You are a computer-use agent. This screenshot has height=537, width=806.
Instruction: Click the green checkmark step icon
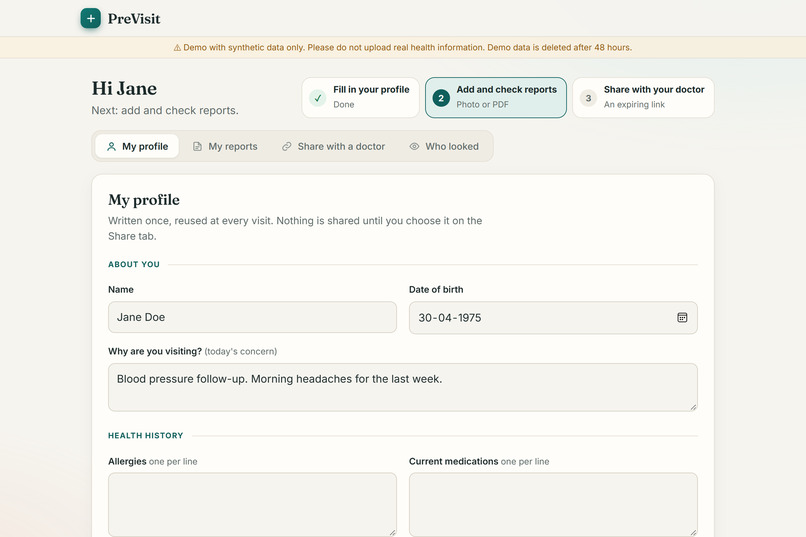pyautogui.click(x=318, y=98)
